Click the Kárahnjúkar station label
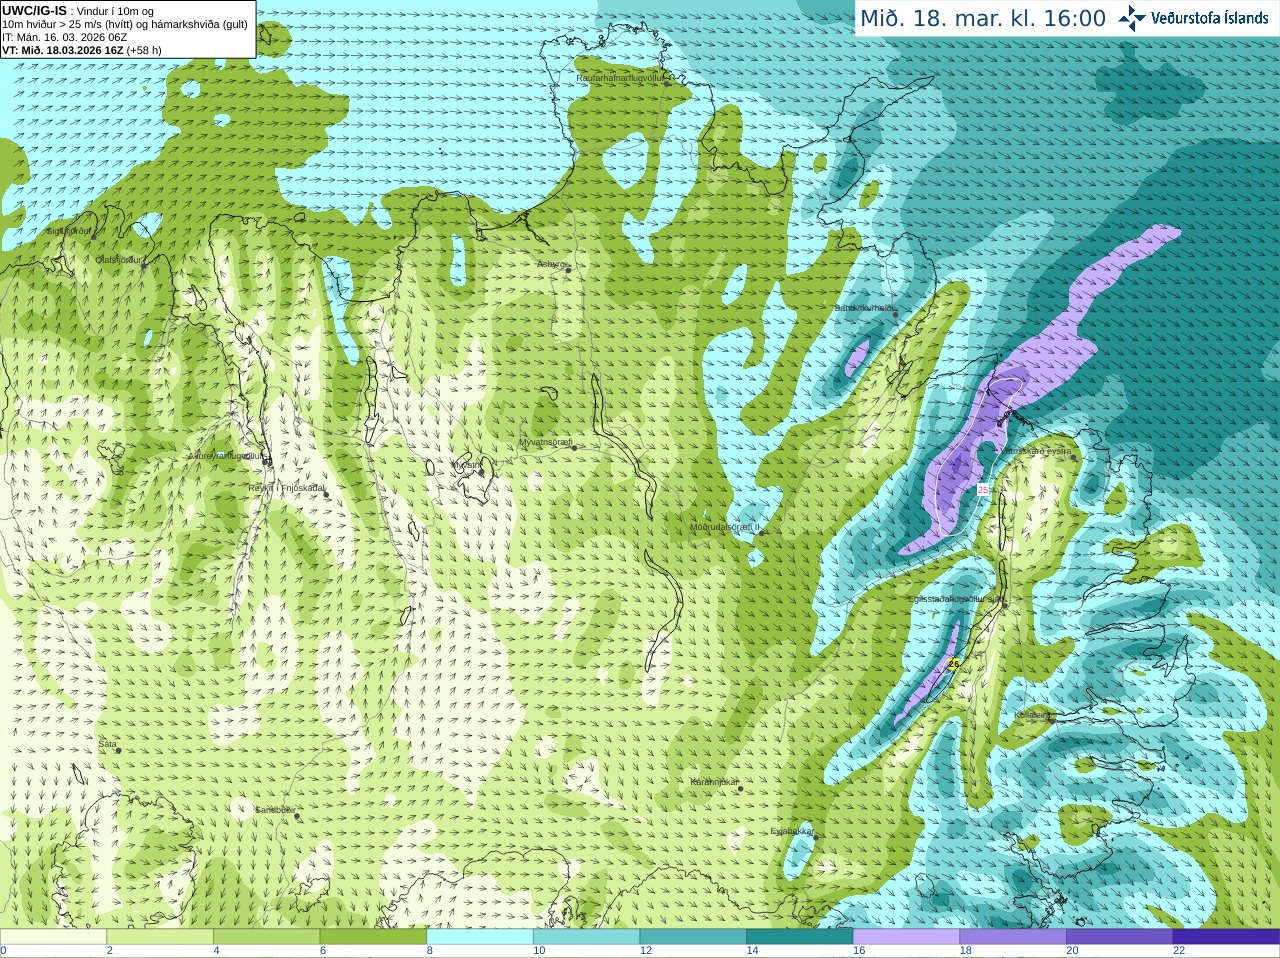1280x958 pixels. [714, 783]
